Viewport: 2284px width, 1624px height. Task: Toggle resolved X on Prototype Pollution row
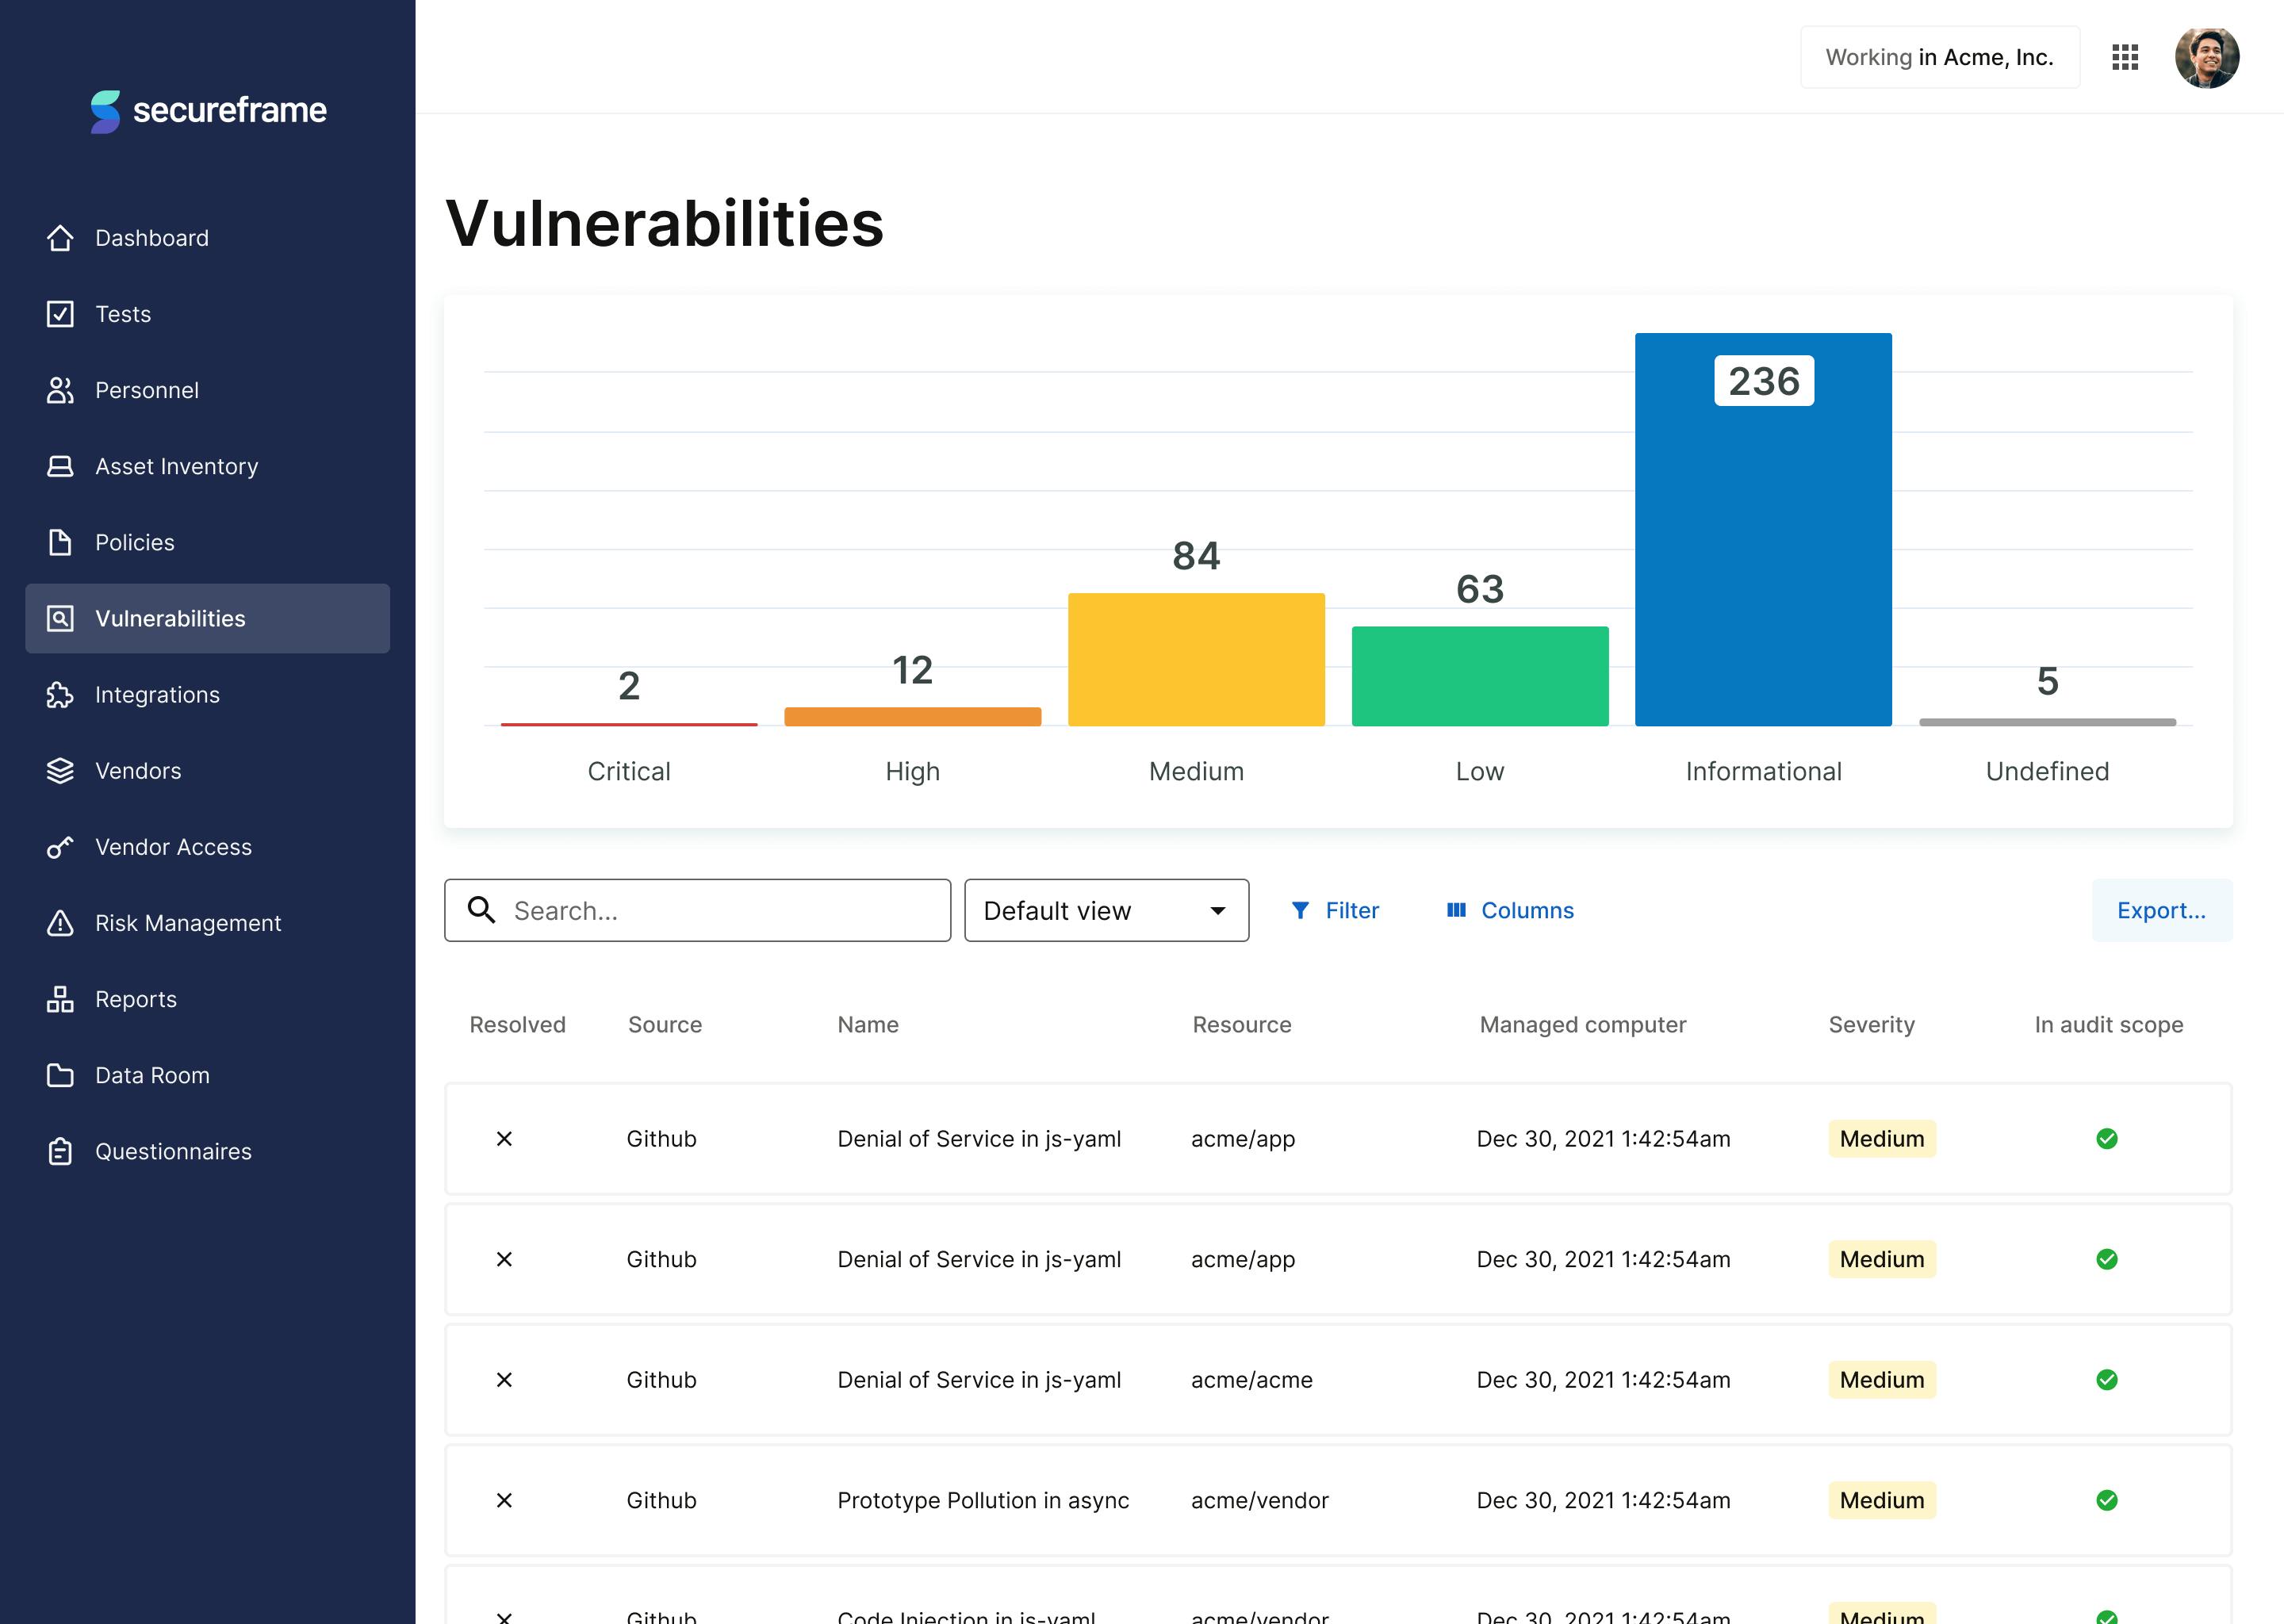[504, 1500]
